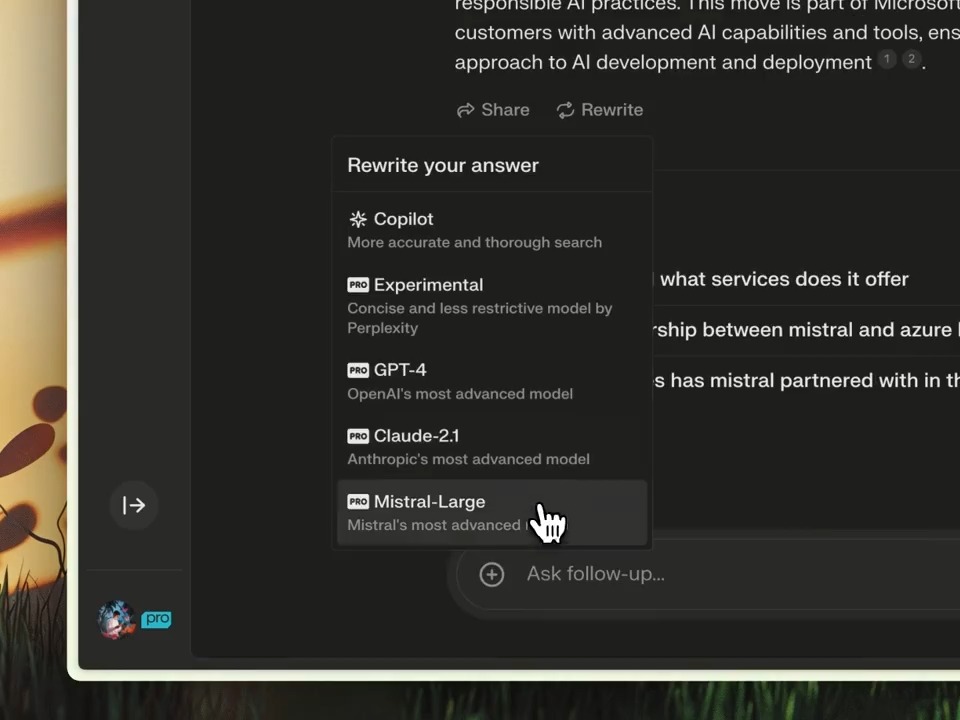Screen dimensions: 960x720
Task: Open the user profile avatar
Action: (x=116, y=619)
